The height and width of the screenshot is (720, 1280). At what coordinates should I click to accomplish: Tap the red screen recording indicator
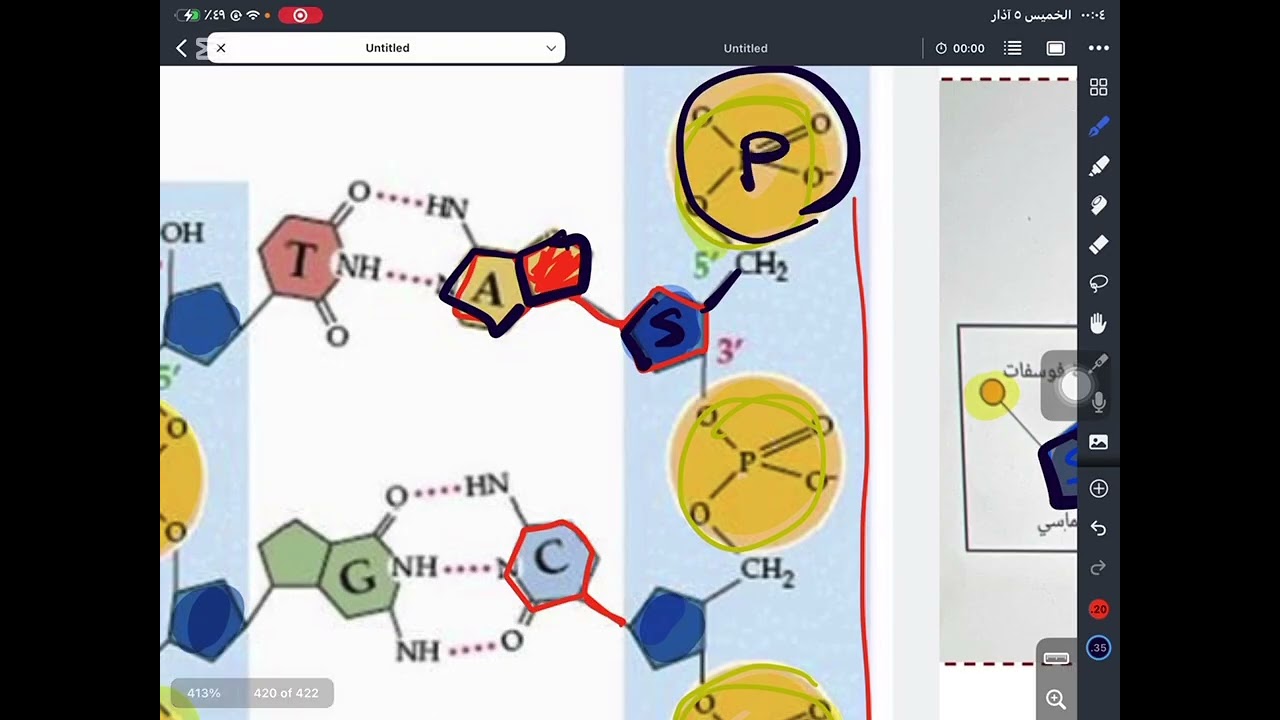(x=300, y=15)
